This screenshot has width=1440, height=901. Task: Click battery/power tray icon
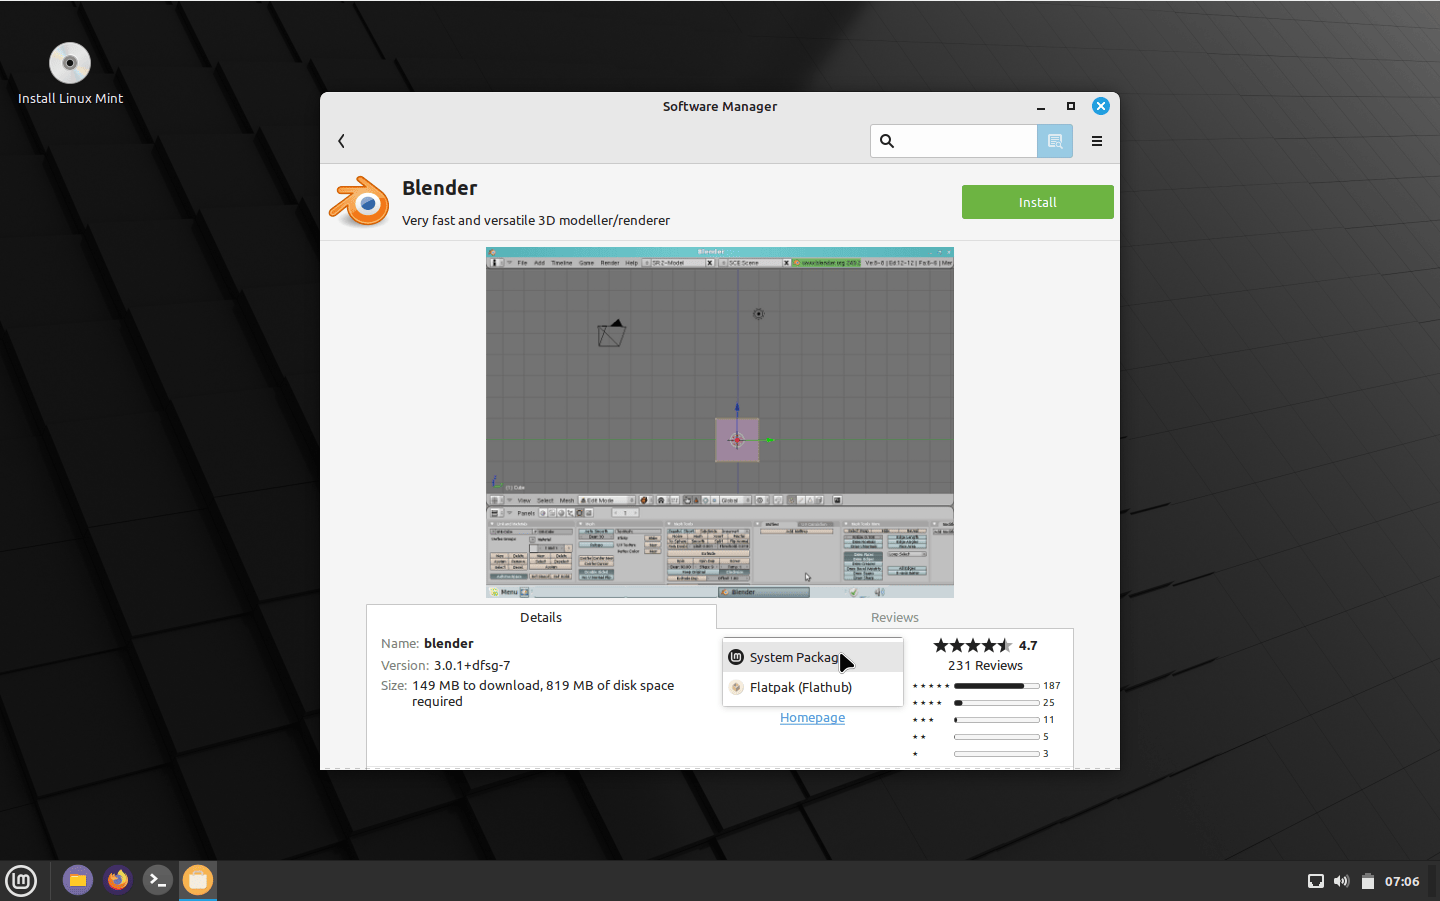pyautogui.click(x=1367, y=881)
